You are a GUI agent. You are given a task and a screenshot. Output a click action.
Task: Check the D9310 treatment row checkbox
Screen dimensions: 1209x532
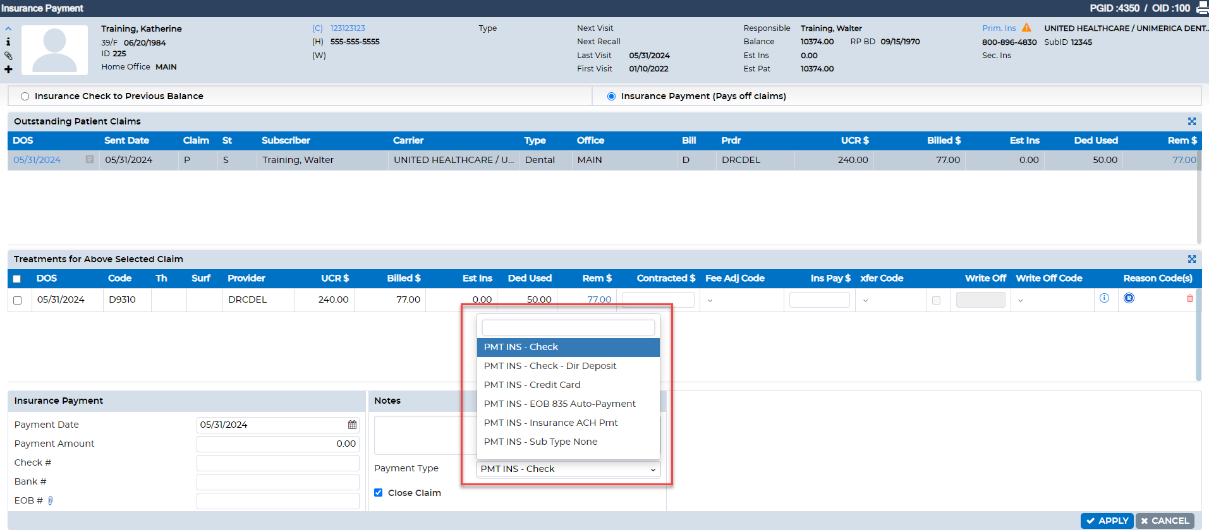coord(17,300)
